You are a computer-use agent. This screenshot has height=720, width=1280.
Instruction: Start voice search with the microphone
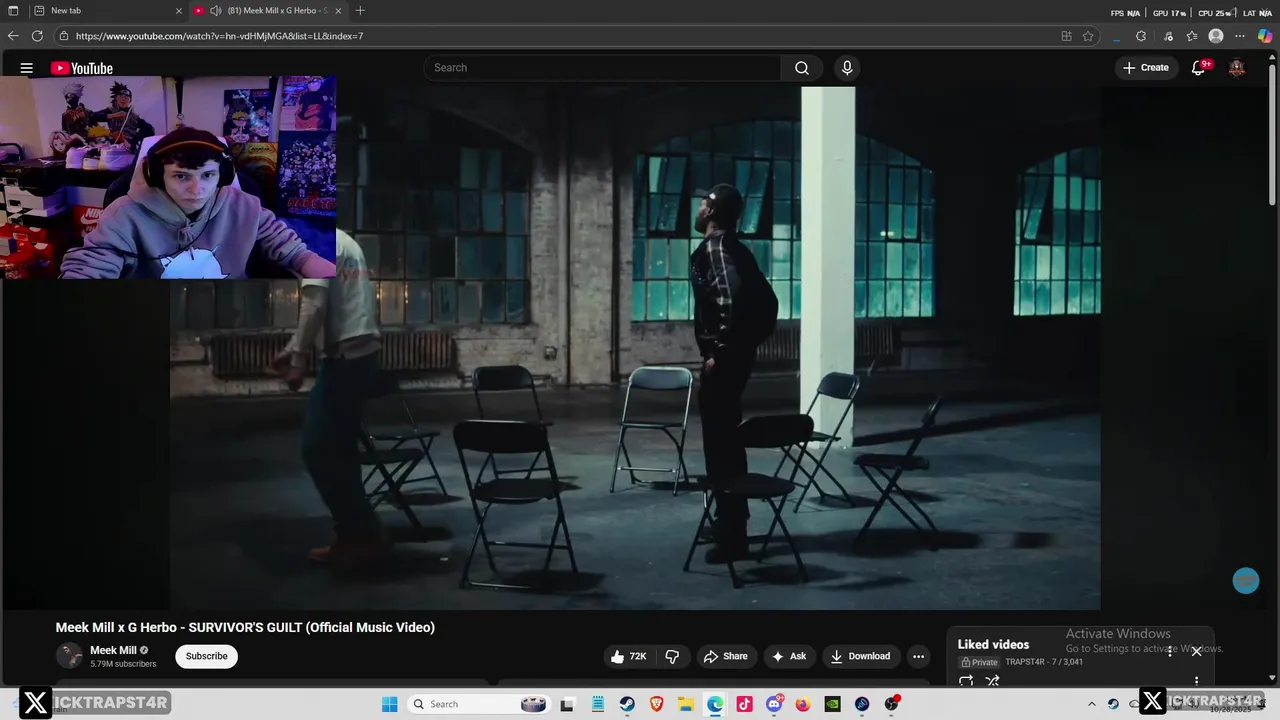tap(847, 68)
